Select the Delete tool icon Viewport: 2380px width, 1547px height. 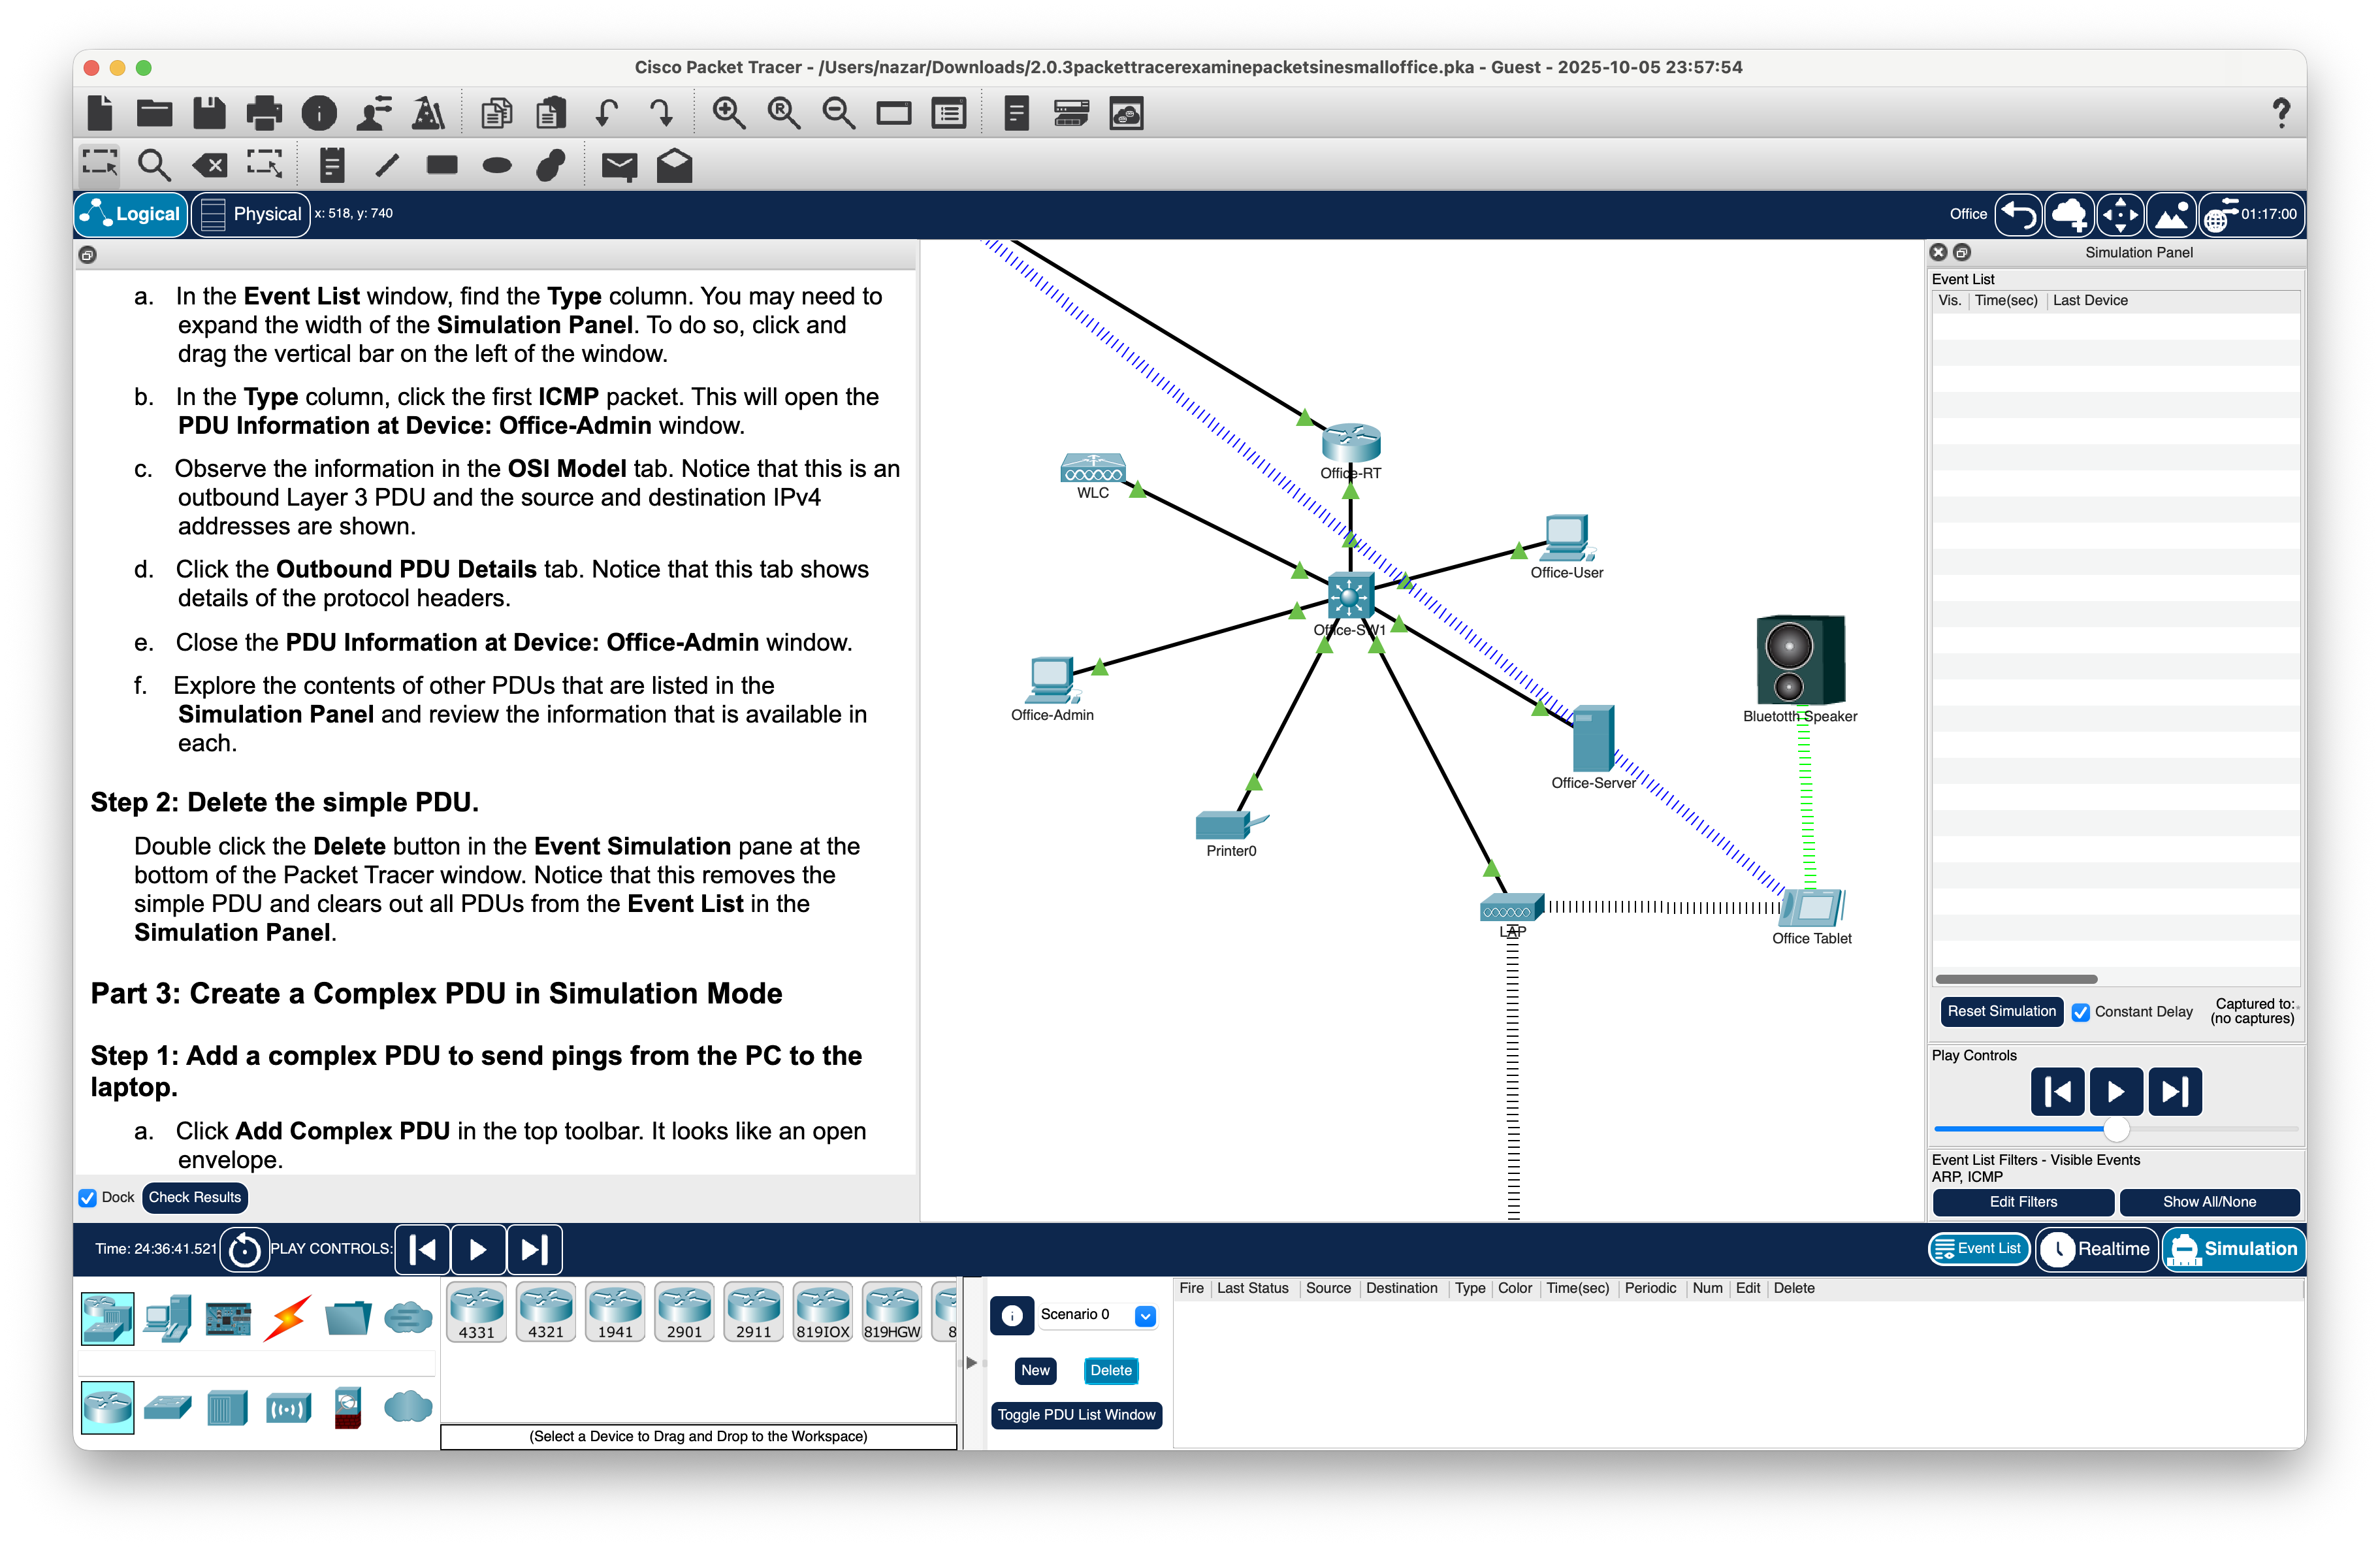pos(210,165)
